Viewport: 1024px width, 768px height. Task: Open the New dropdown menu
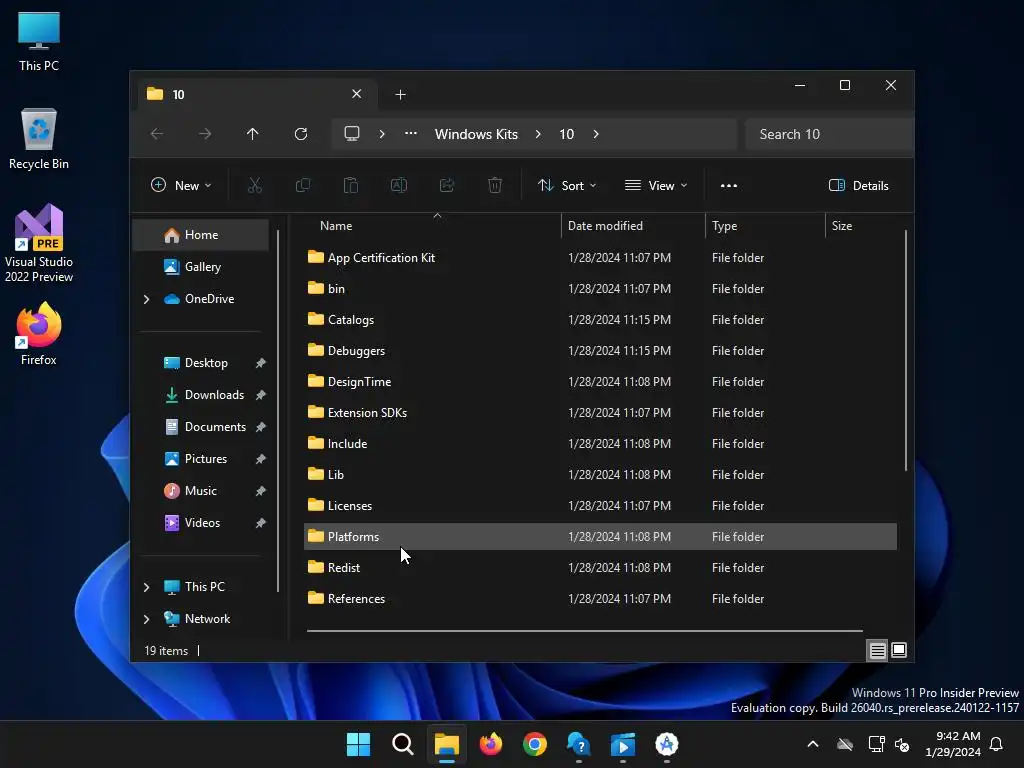click(181, 185)
